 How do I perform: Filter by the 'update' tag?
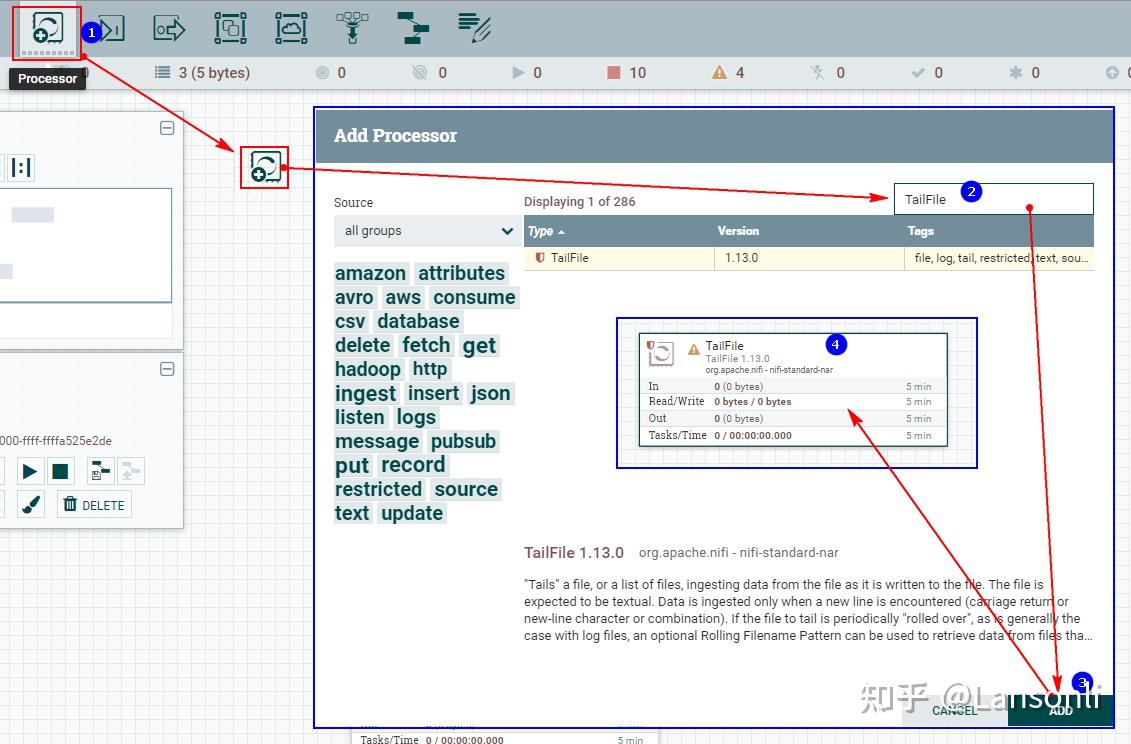[x=413, y=513]
